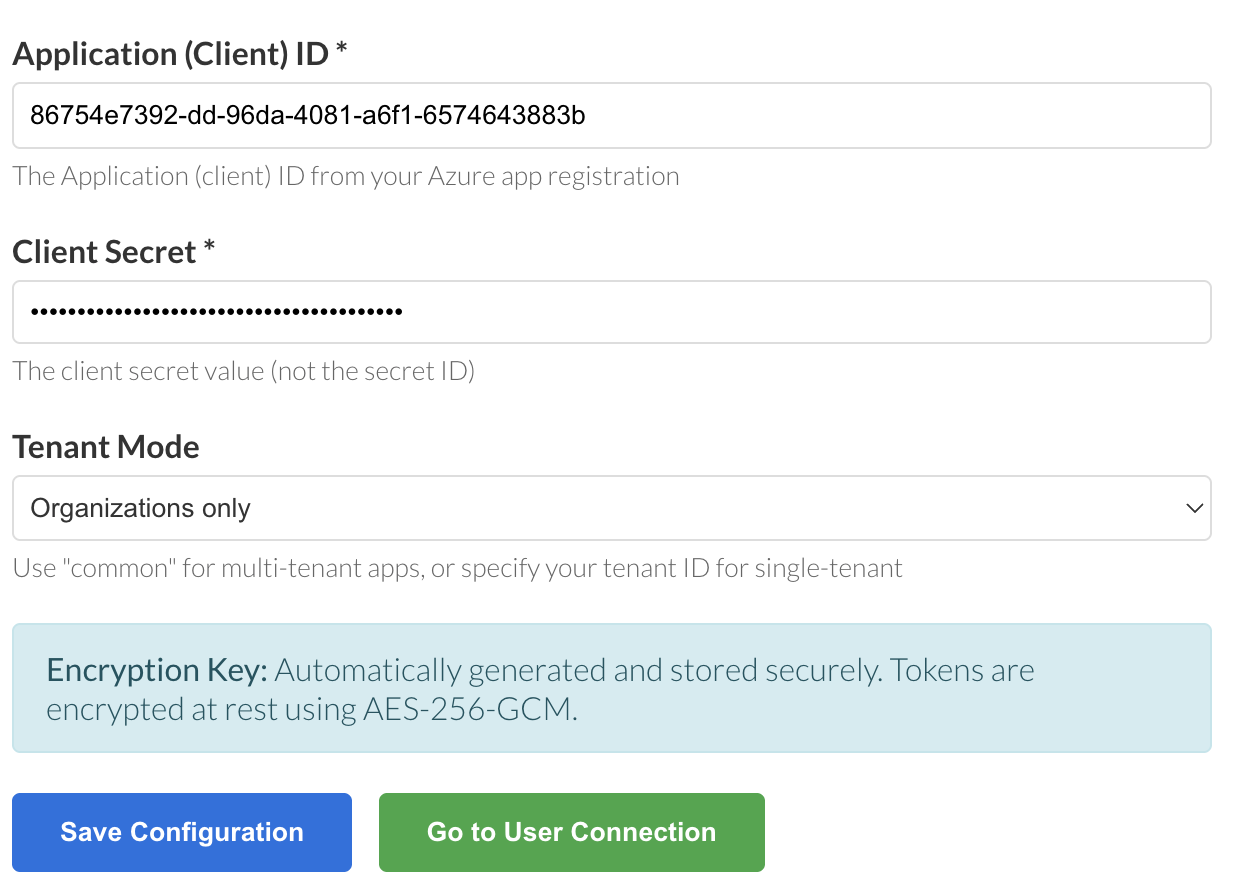Image resolution: width=1234 pixels, height=890 pixels.
Task: Click the masked client secret dots
Action: [x=216, y=311]
